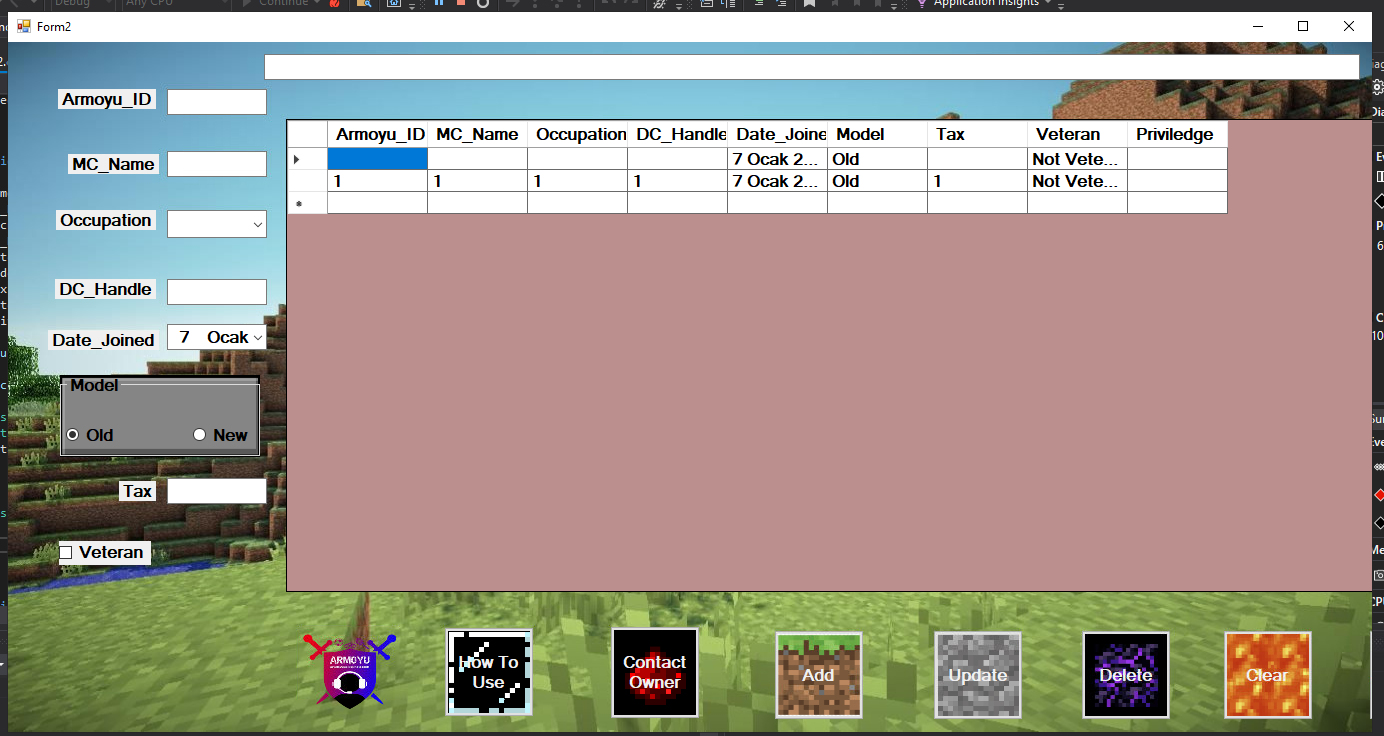Sort by the Occupation column header
Screen dimensions: 1384x736
[578, 135]
